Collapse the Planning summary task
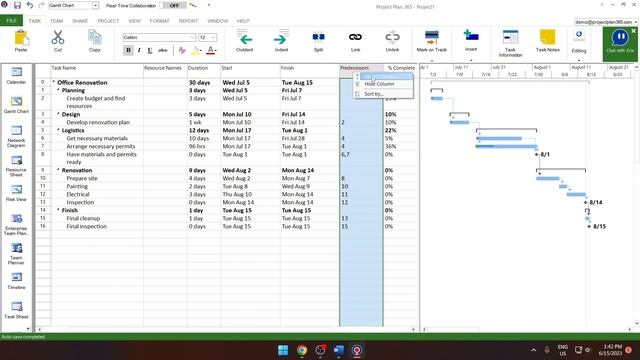The image size is (640, 360). pyautogui.click(x=58, y=91)
